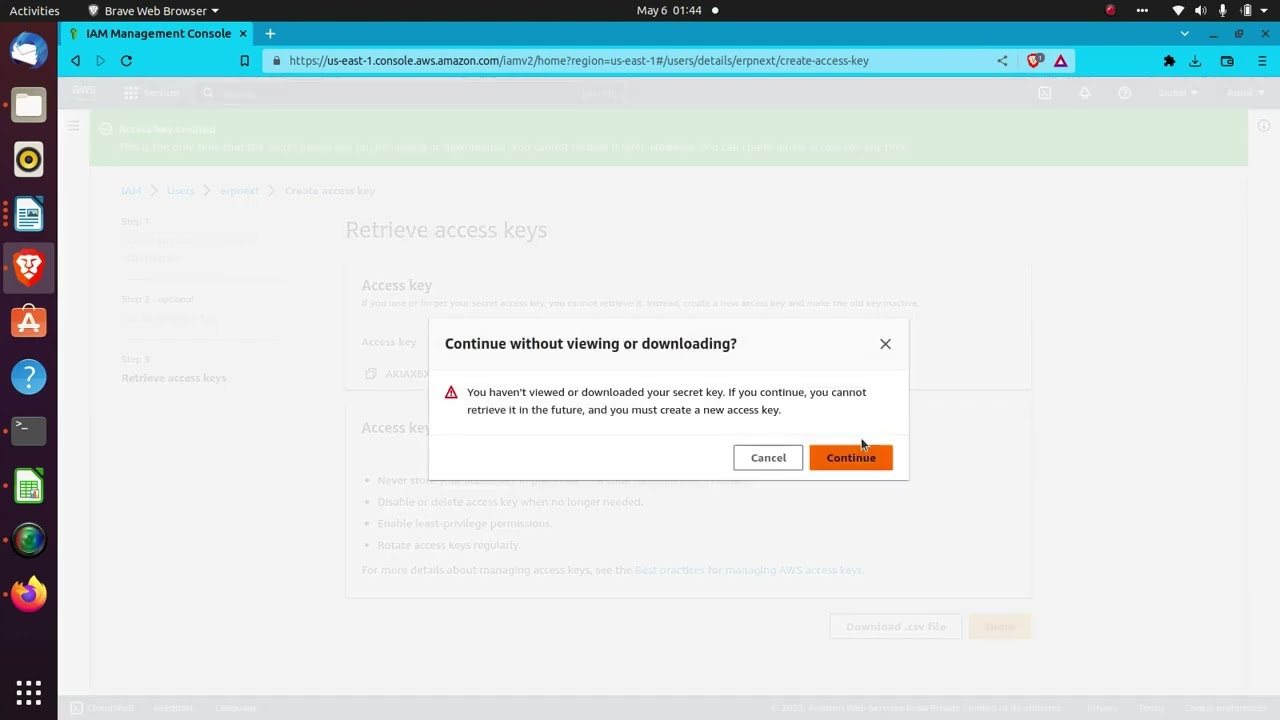Launch Thunderbird from the dock
The height and width of the screenshot is (720, 1280).
point(29,51)
